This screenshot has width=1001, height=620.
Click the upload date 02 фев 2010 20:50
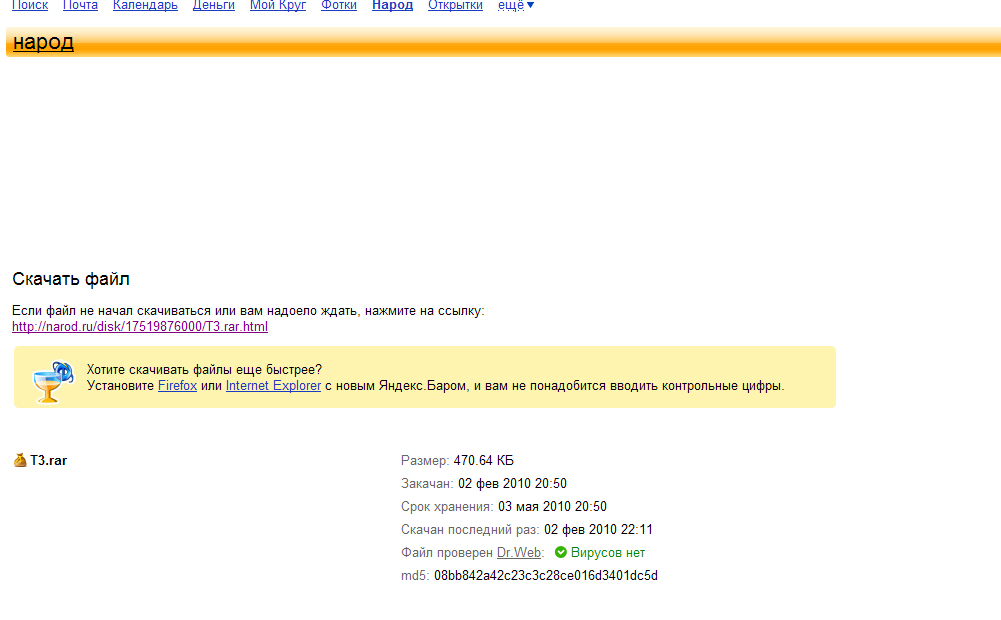coord(513,484)
